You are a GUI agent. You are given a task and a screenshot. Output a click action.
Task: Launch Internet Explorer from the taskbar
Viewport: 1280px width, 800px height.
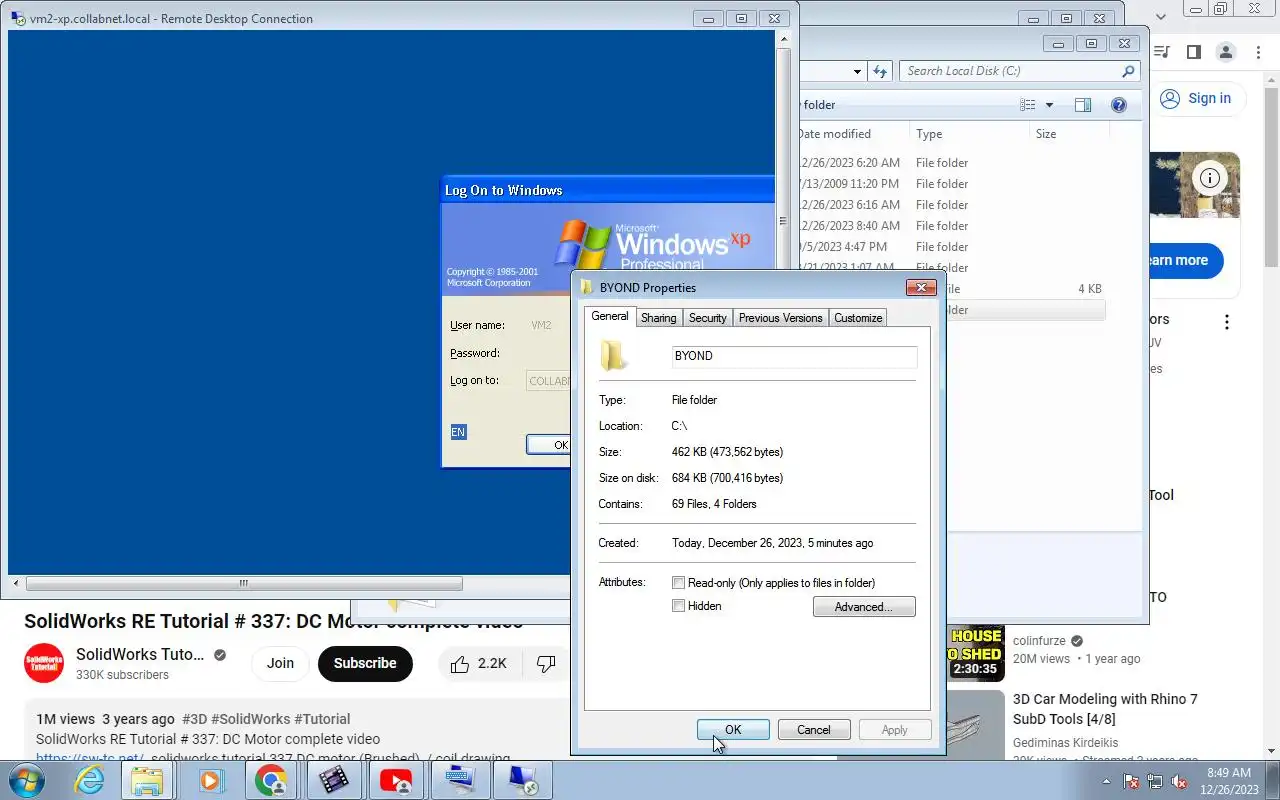point(89,780)
